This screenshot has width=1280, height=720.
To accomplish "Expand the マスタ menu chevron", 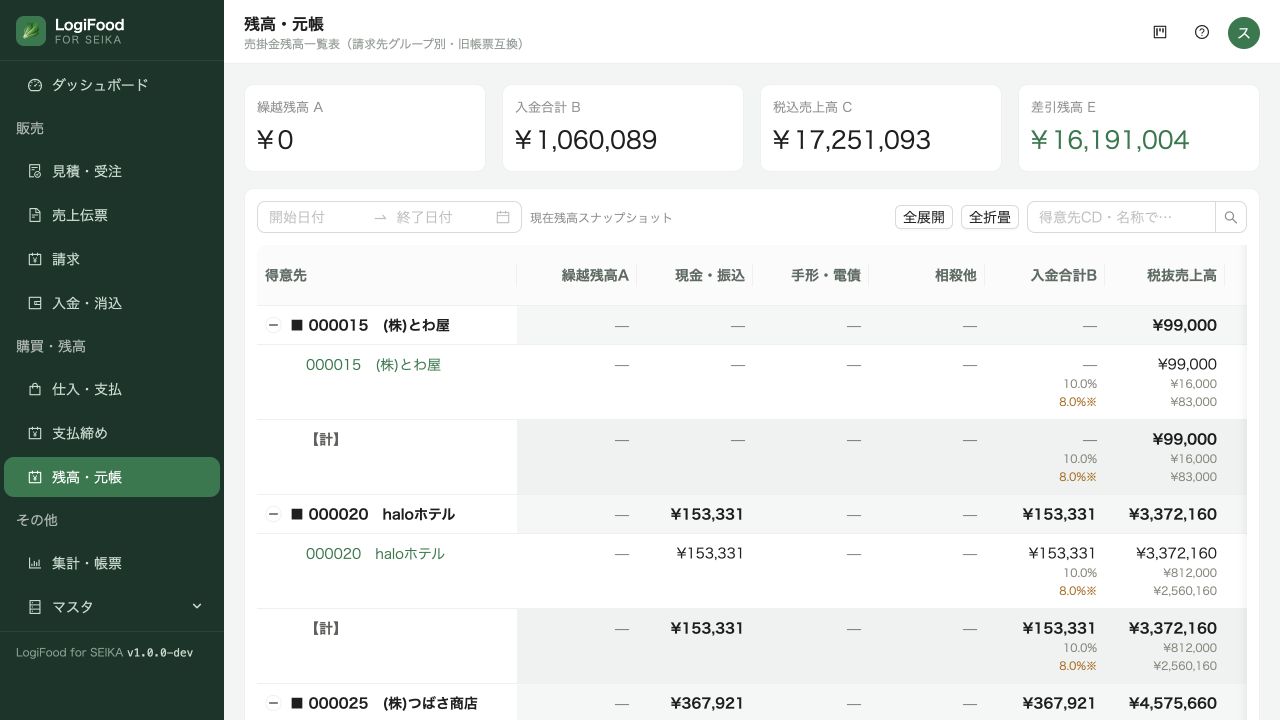I will [x=197, y=606].
